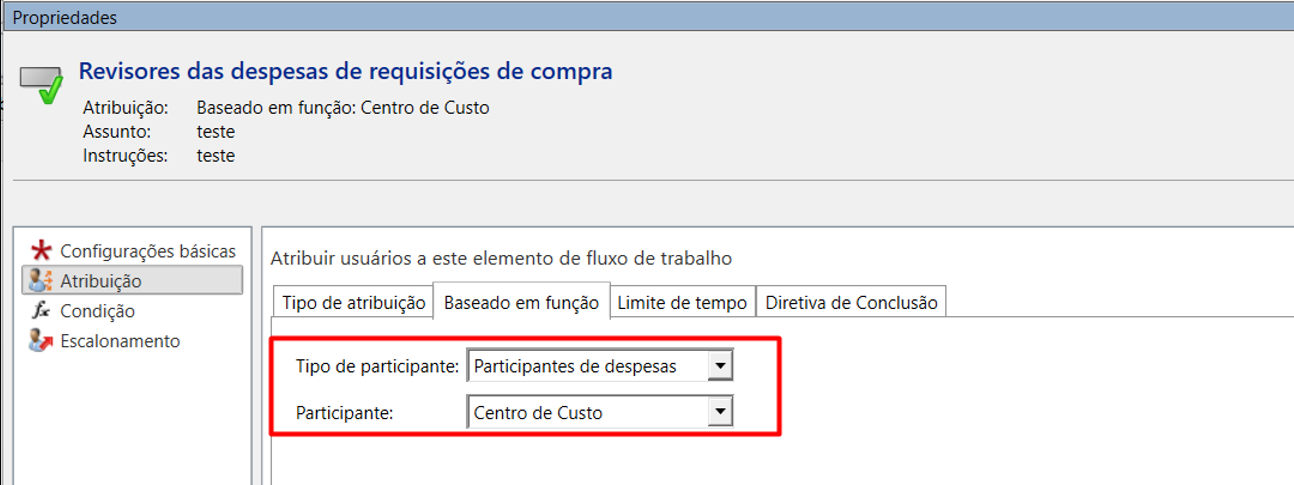
Task: Expand the Participante dropdown arrow
Action: (720, 411)
